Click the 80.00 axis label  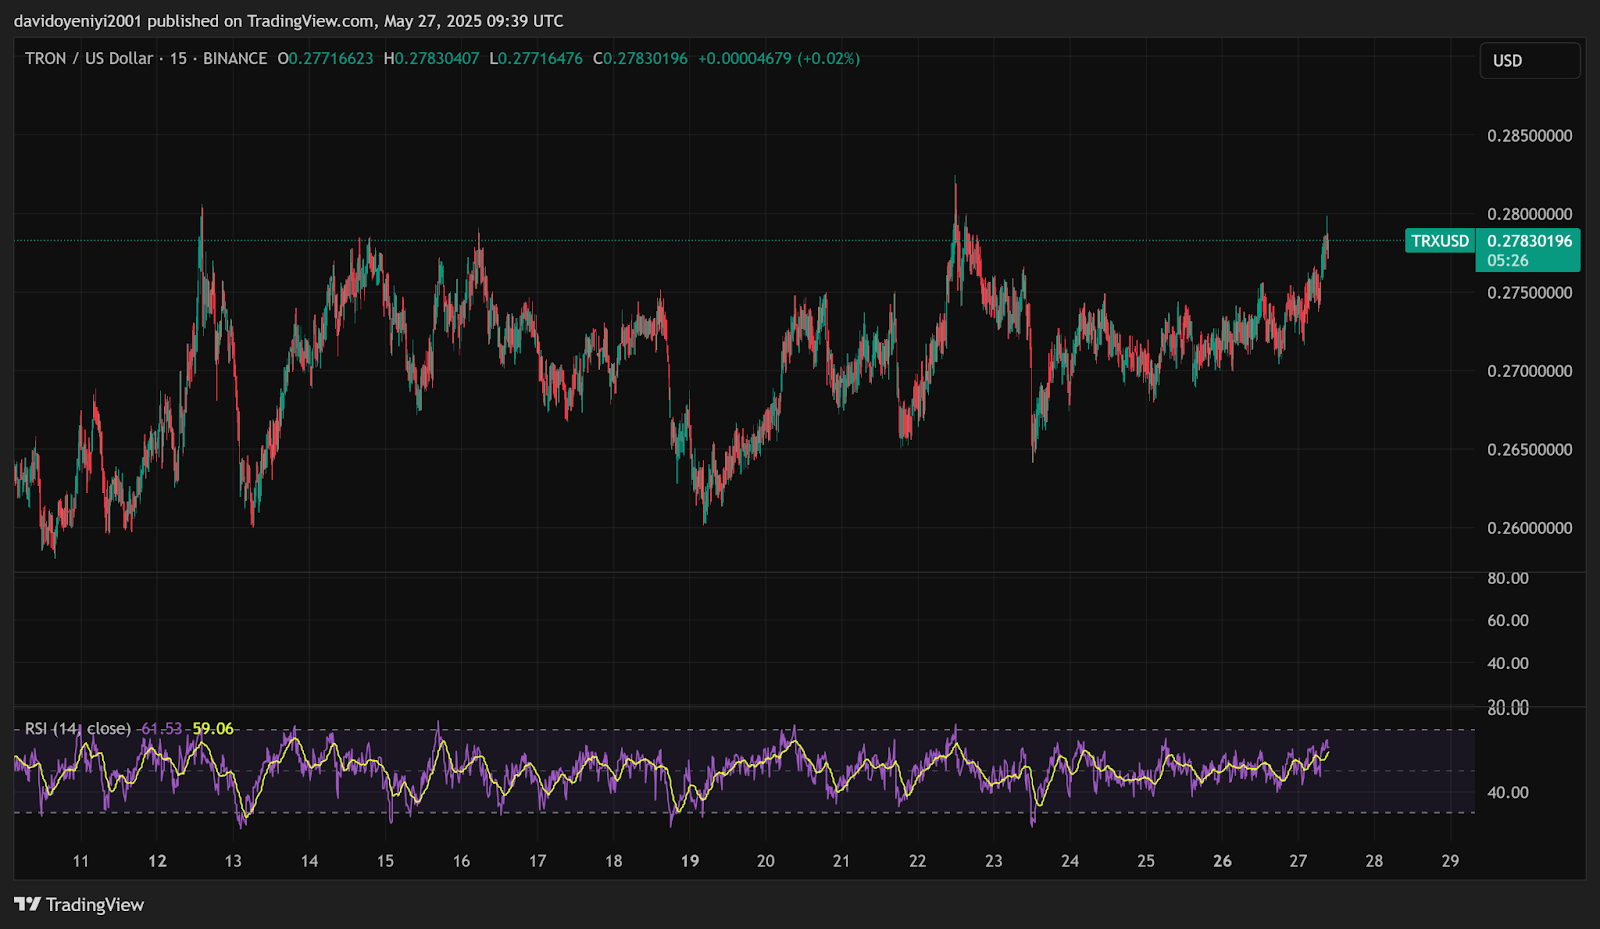[x=1508, y=578]
